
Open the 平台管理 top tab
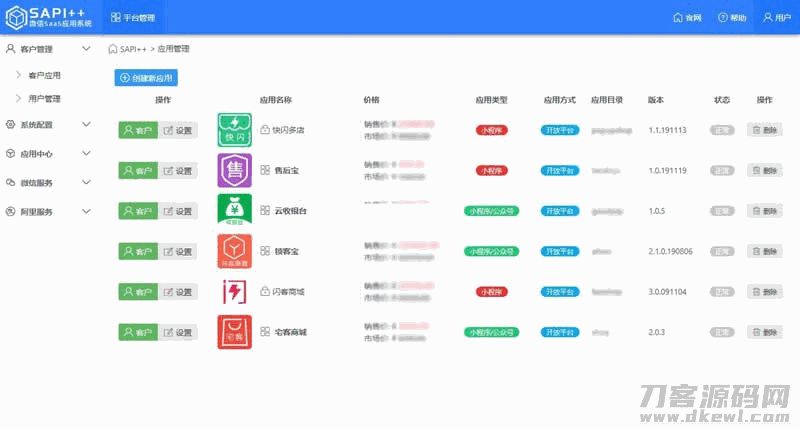[x=132, y=18]
